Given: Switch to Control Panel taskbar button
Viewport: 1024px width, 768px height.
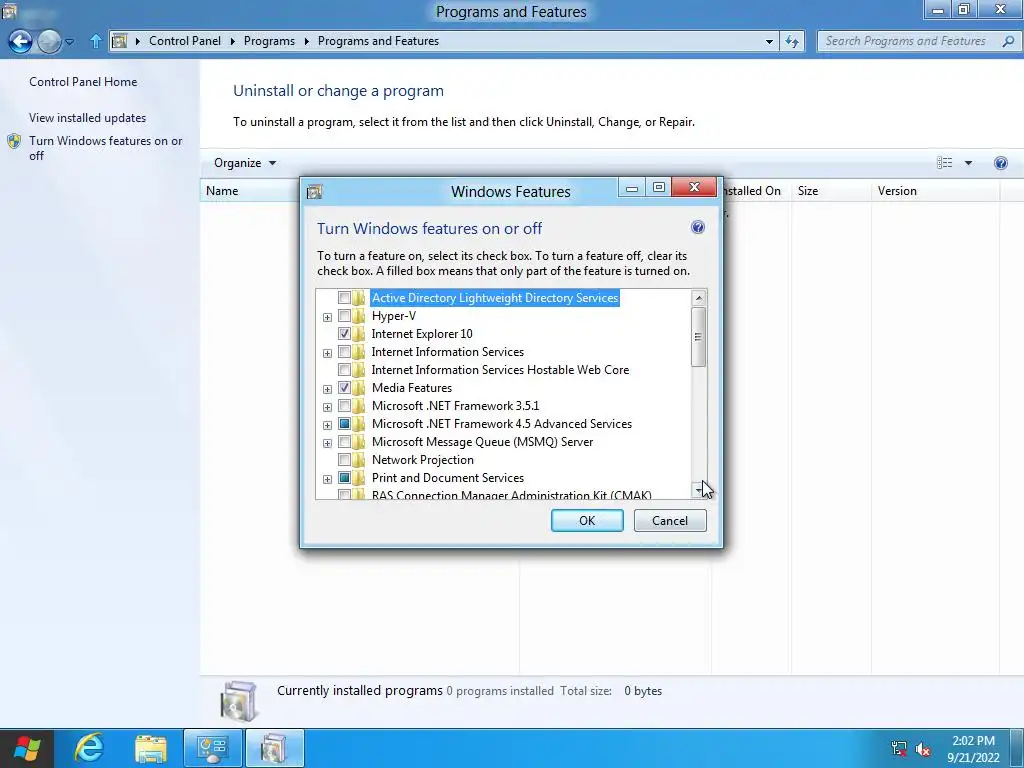Looking at the screenshot, I should (x=212, y=748).
